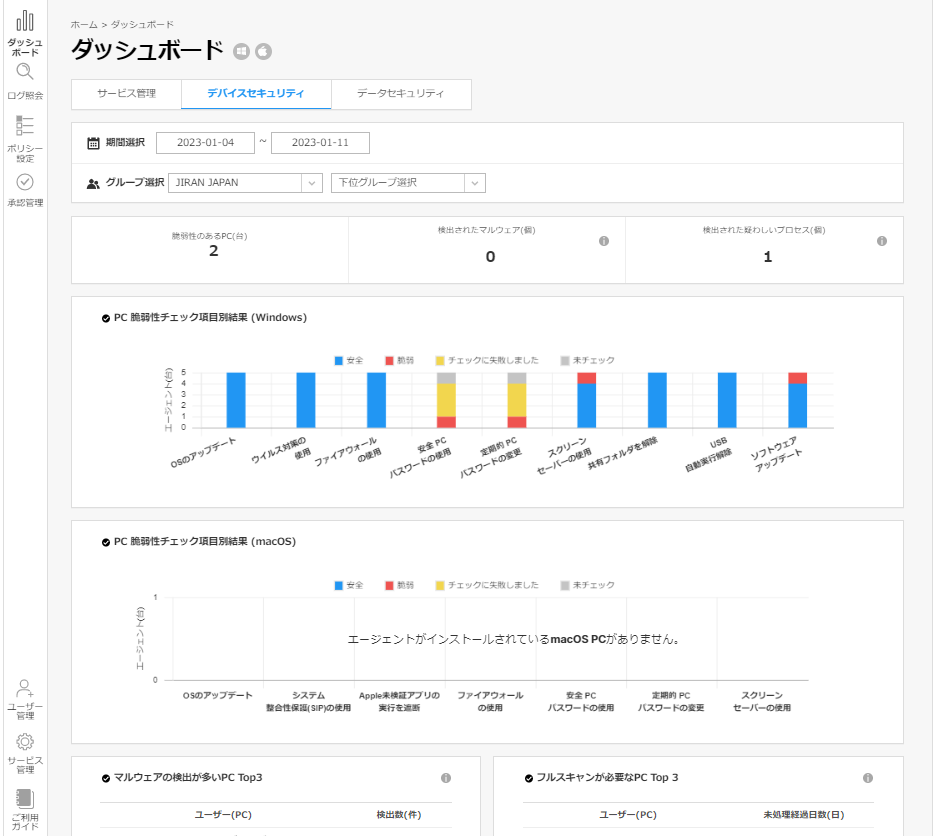Open ポリシー設定 from left sidebar
The width and height of the screenshot is (937, 836).
coord(24,127)
